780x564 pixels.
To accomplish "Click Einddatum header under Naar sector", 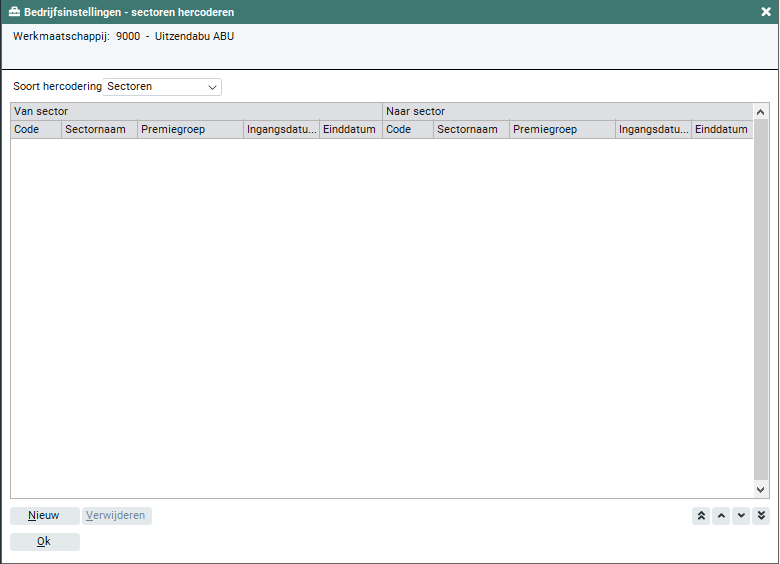I will 722,130.
